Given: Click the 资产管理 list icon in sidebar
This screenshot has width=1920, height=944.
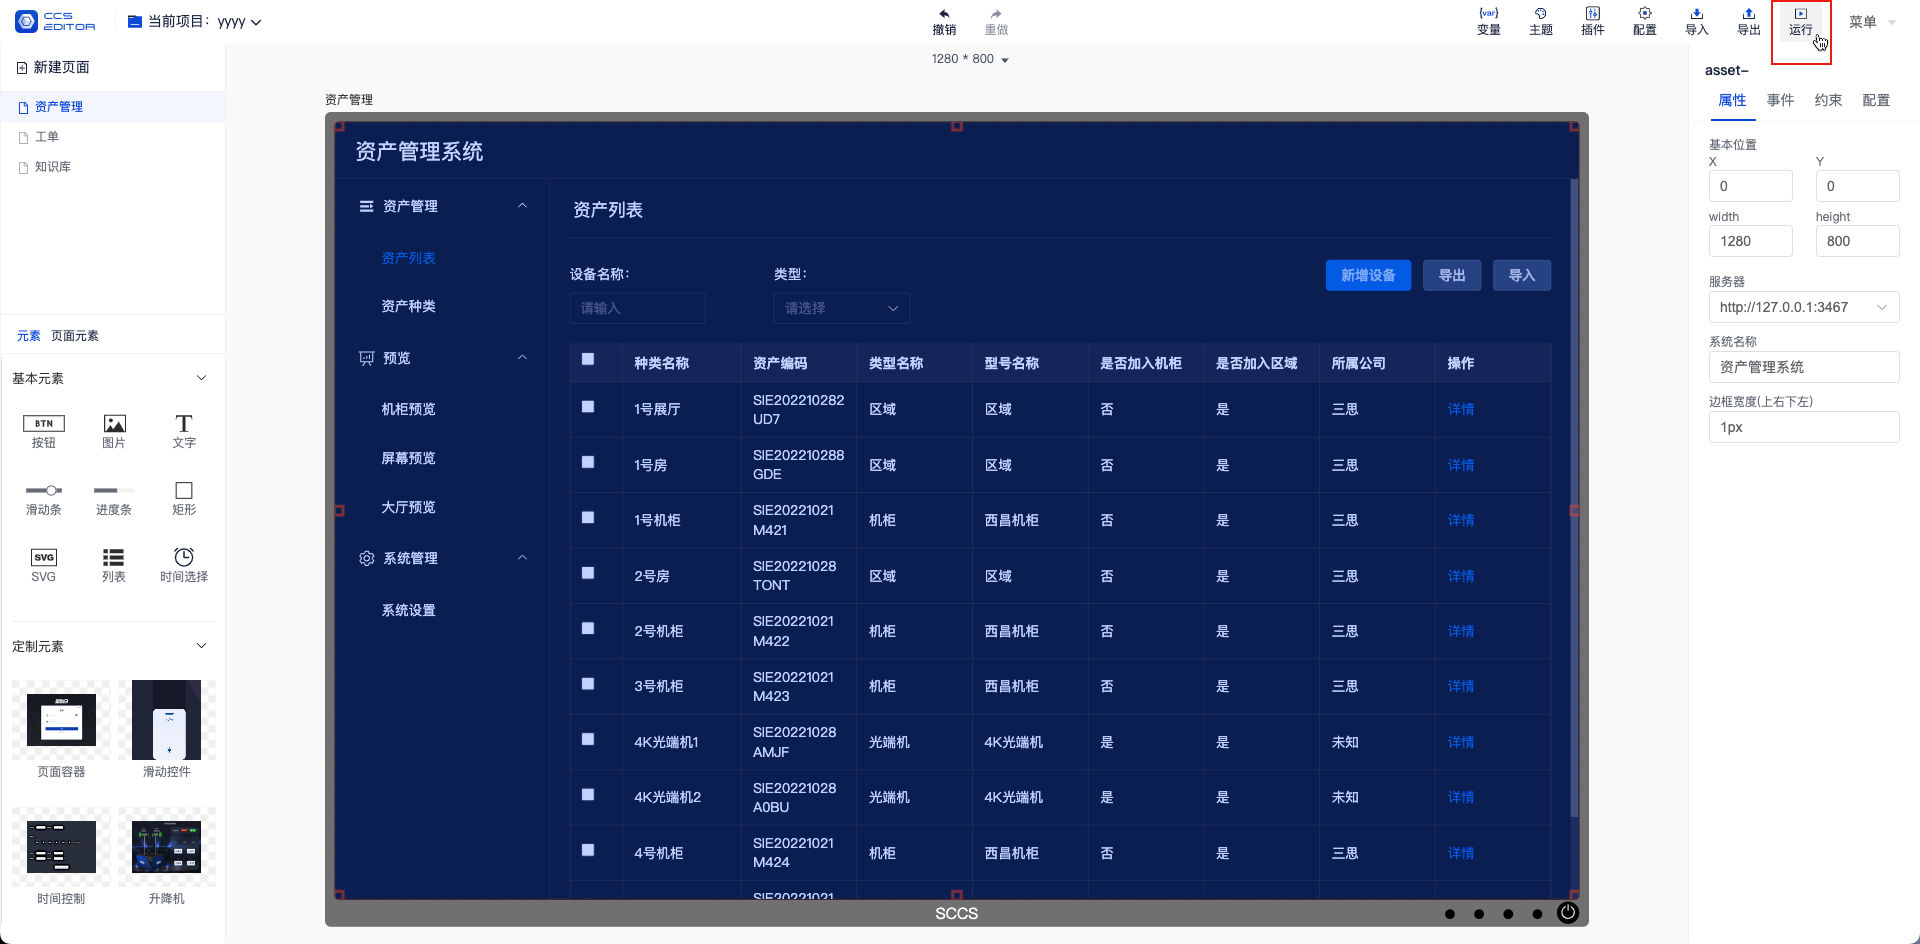Looking at the screenshot, I should tap(367, 206).
